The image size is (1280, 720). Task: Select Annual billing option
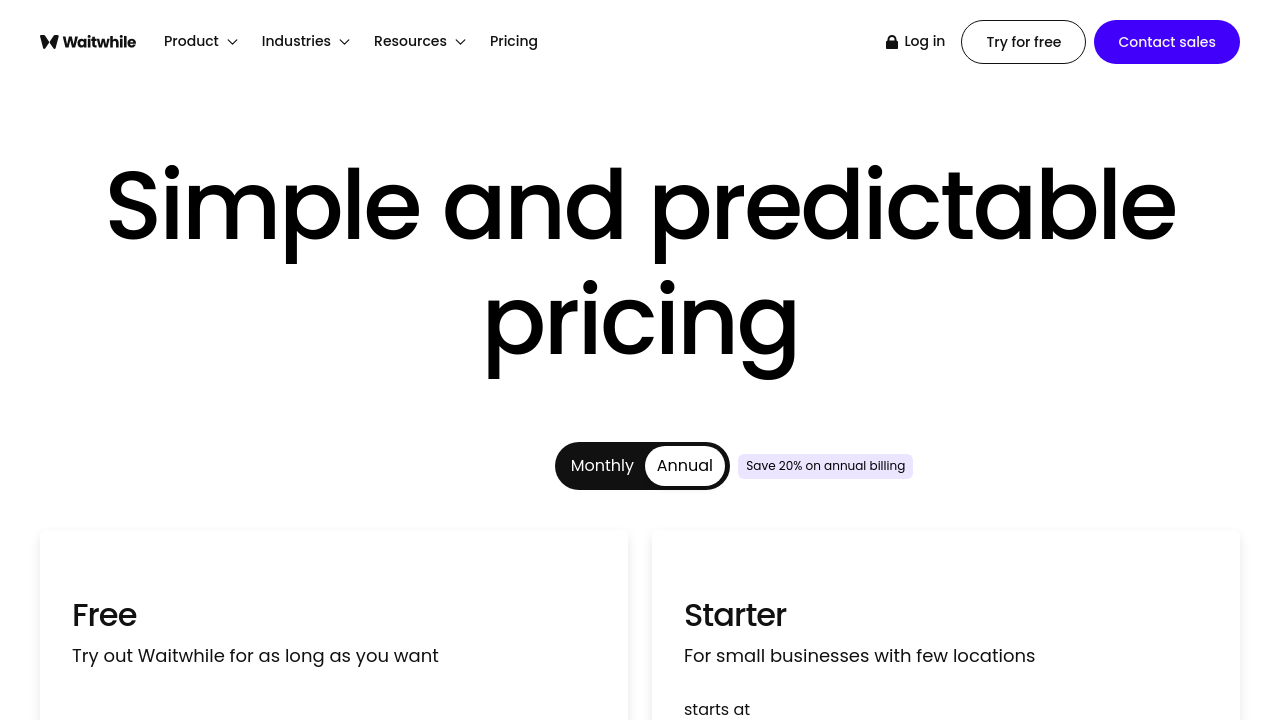tap(685, 466)
